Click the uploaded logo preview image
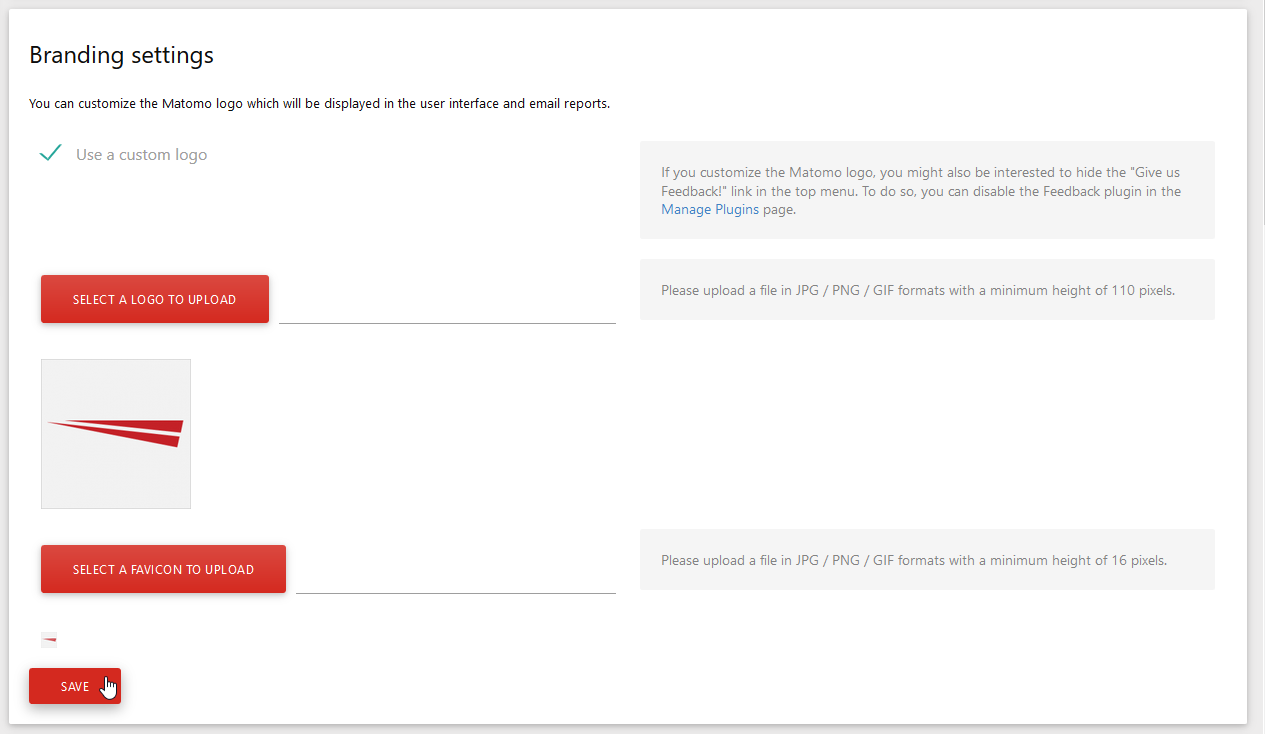This screenshot has height=734, width=1265. pos(116,434)
